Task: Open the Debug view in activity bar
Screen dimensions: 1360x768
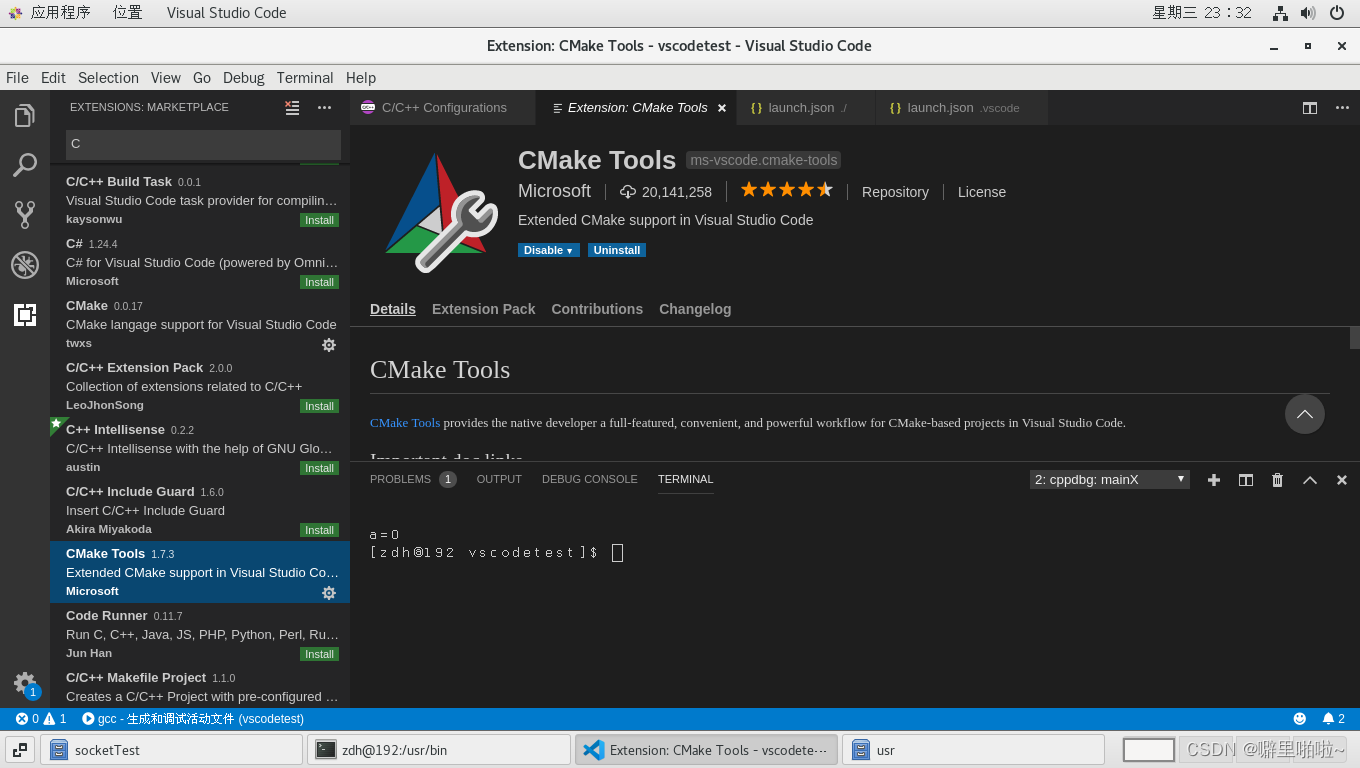Action: 25,265
